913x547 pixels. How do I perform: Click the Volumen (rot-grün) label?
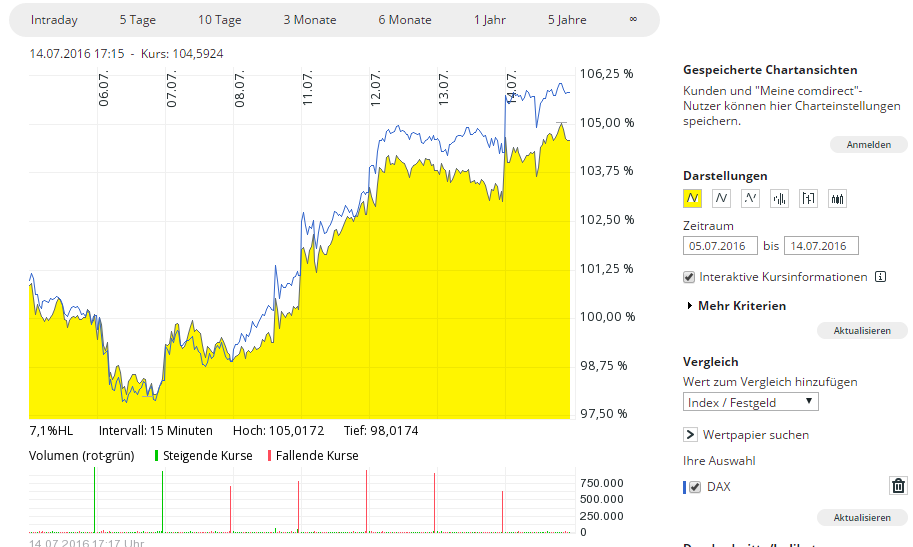tap(82, 456)
